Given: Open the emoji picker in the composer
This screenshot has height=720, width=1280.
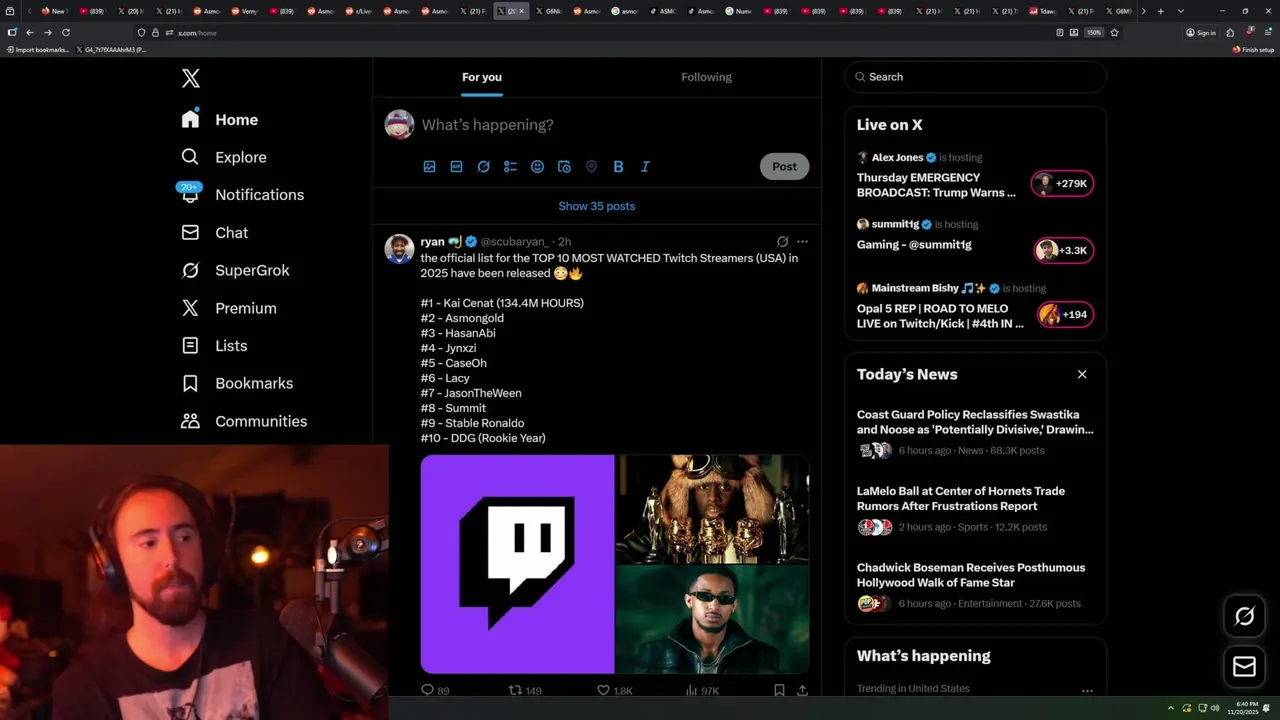Looking at the screenshot, I should point(537,167).
